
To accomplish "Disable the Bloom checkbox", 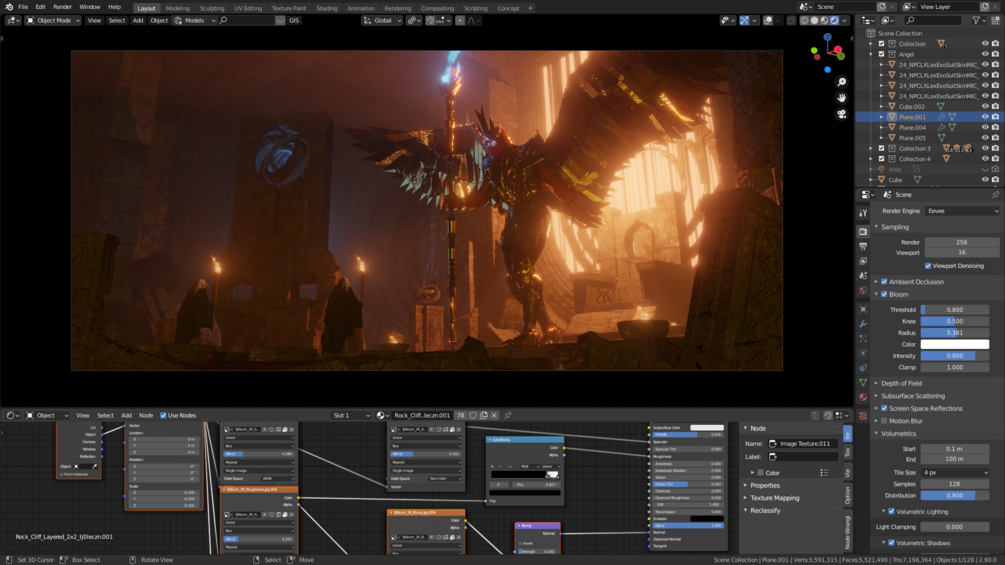I will coord(884,295).
